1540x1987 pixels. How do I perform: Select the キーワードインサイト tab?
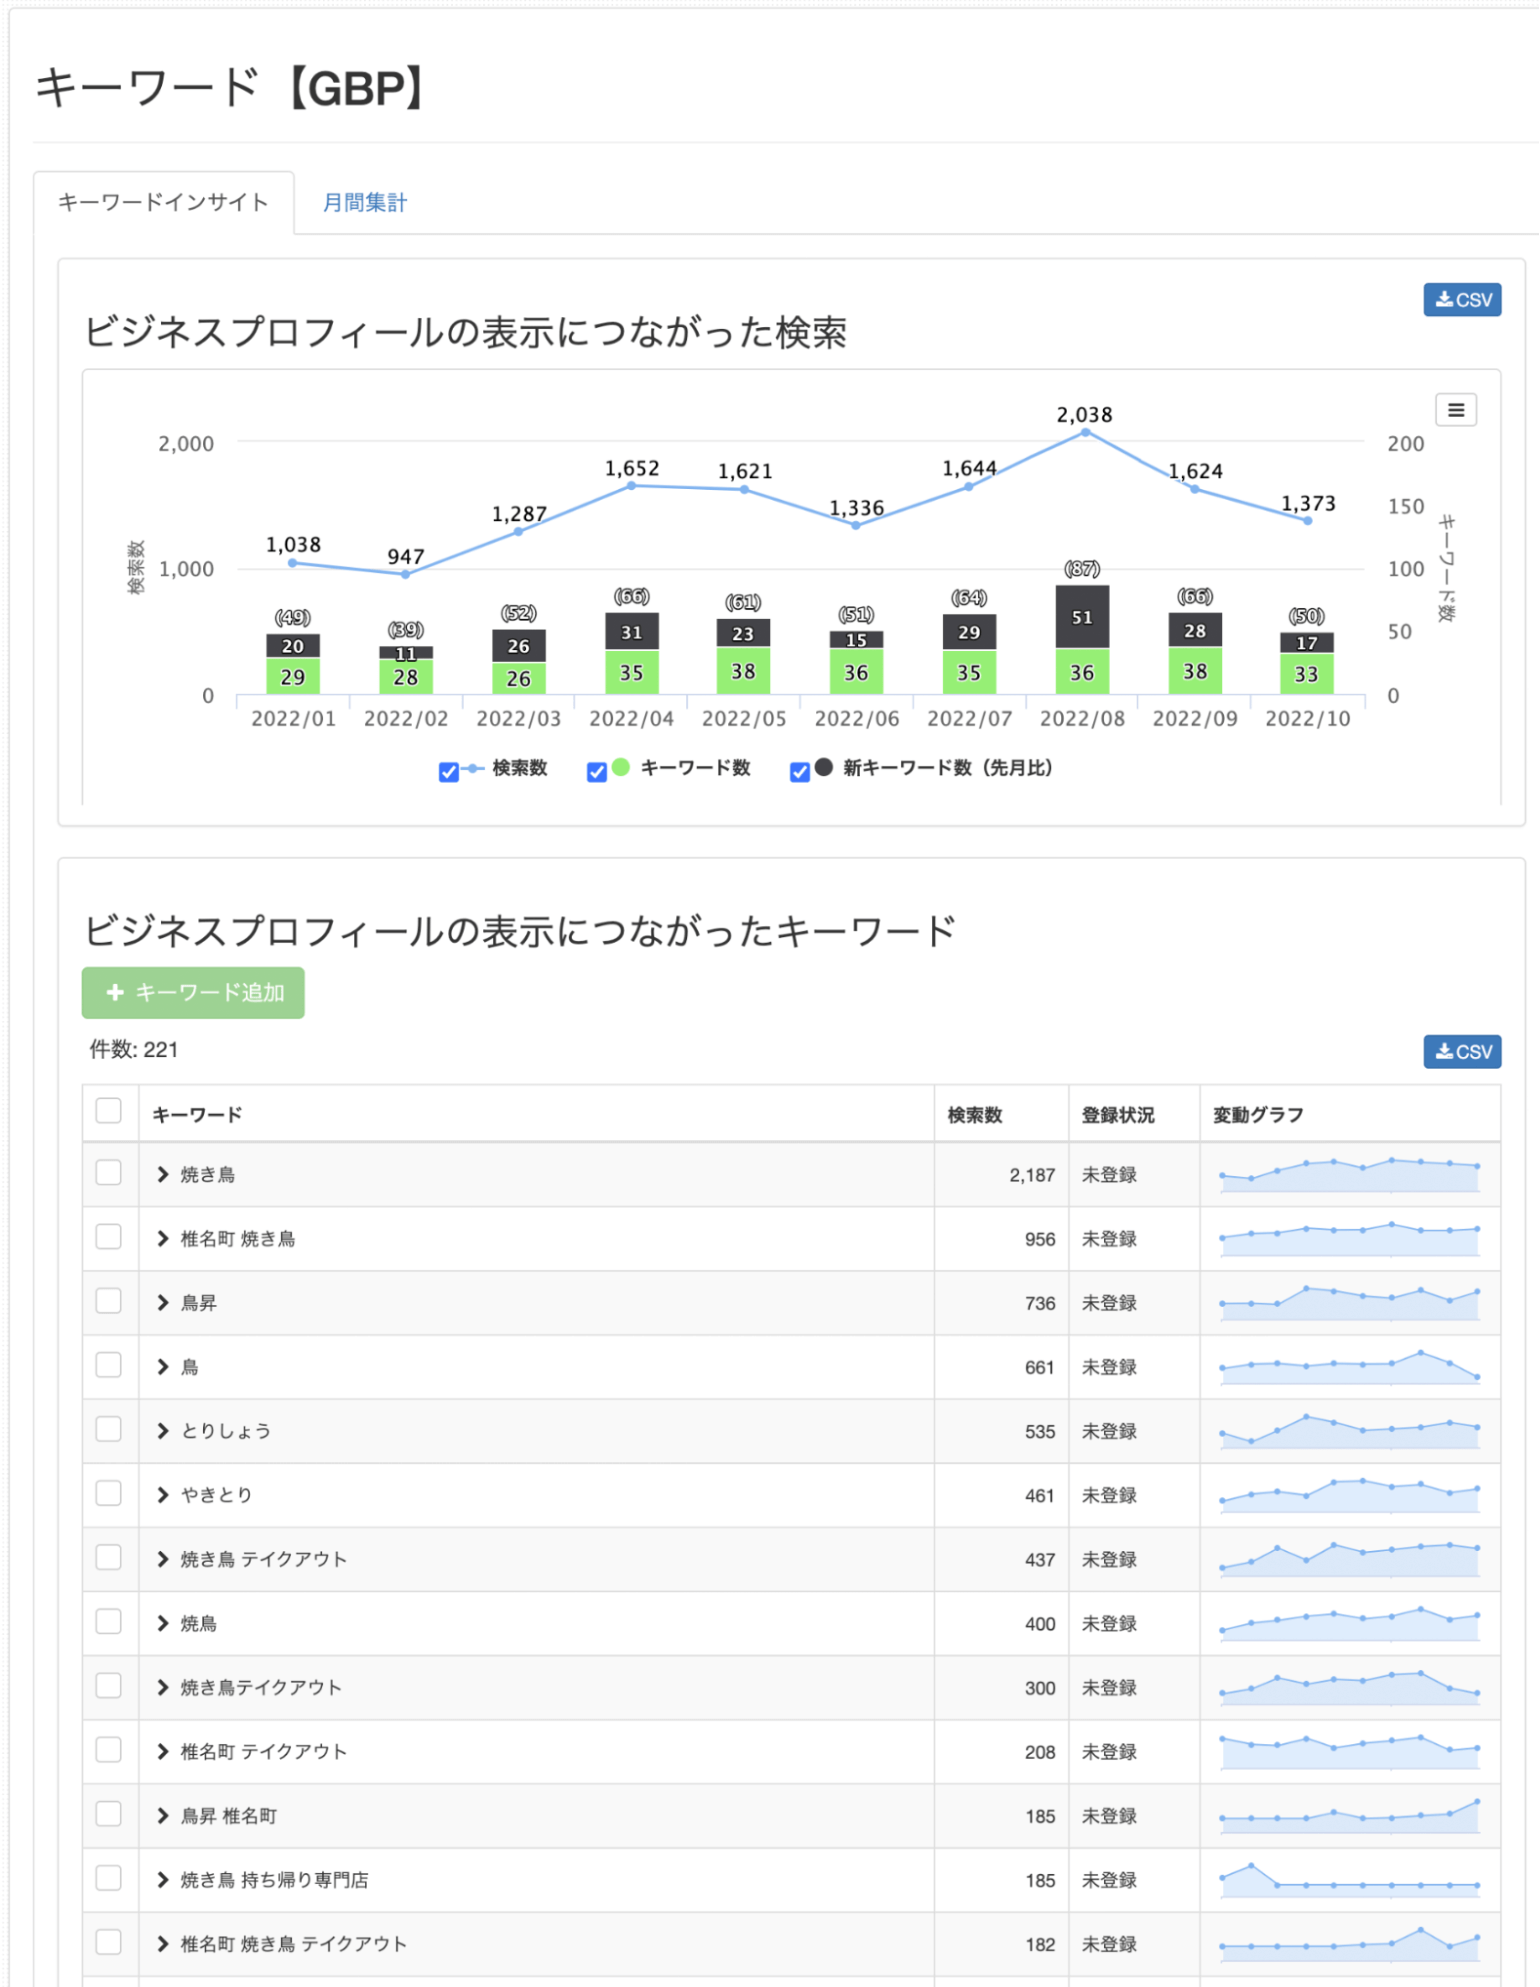(163, 202)
